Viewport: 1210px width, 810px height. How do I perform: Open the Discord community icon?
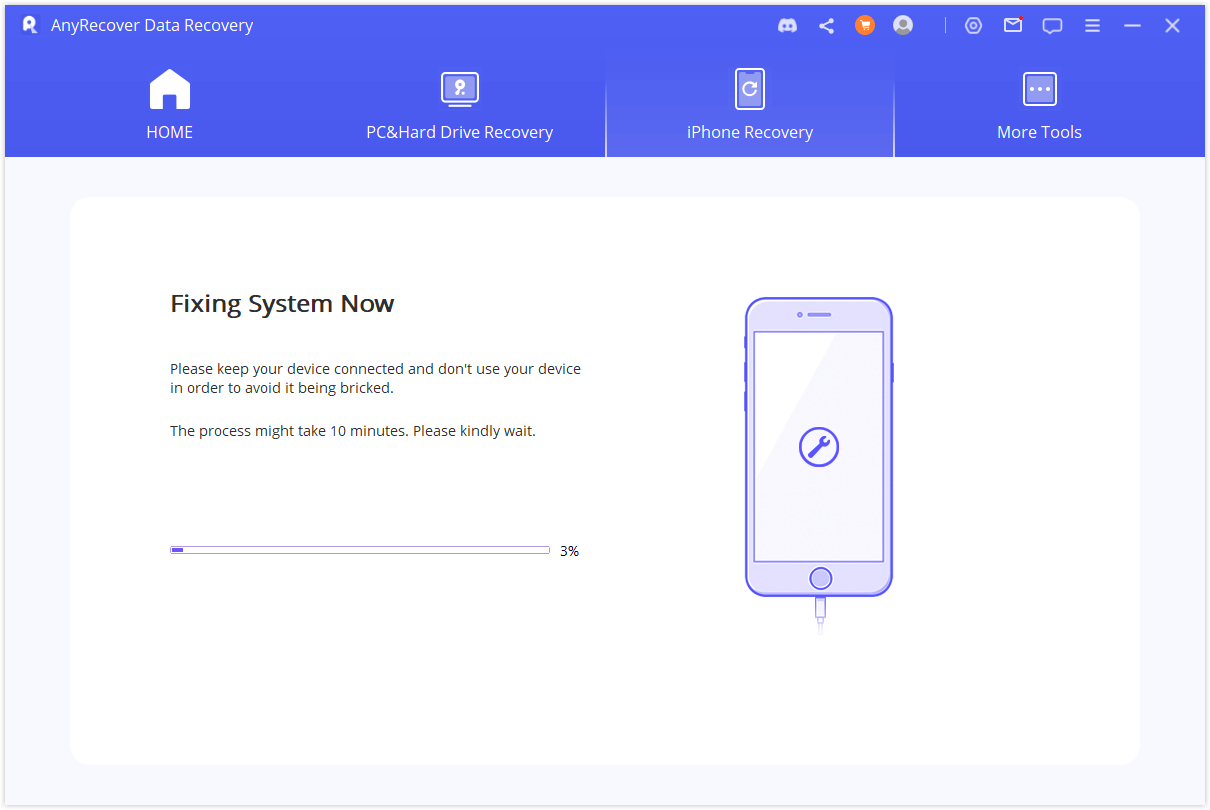pos(787,26)
